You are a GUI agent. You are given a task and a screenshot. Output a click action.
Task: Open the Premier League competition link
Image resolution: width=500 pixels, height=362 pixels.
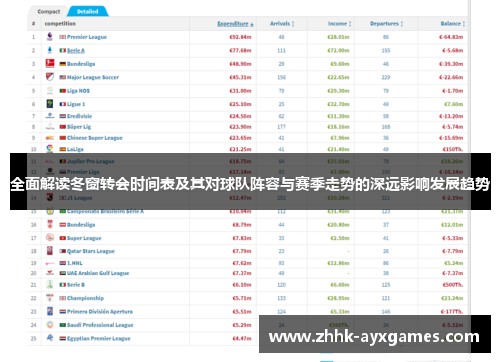tap(87, 37)
